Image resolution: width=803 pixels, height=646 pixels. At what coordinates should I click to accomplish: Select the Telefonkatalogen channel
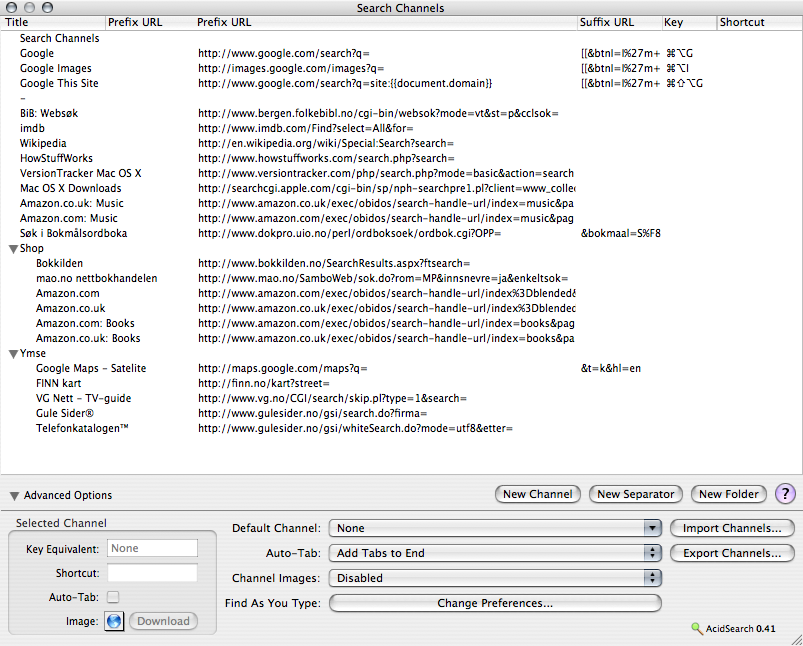click(82, 428)
